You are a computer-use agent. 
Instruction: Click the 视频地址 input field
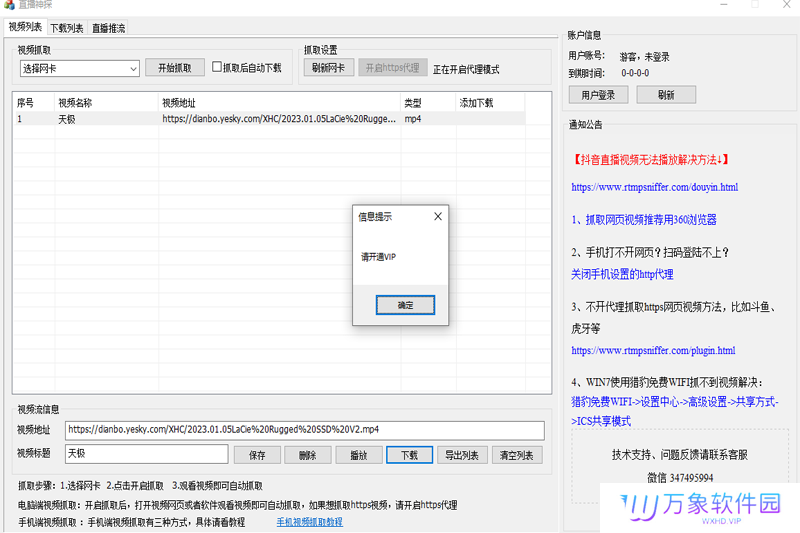[x=305, y=430]
